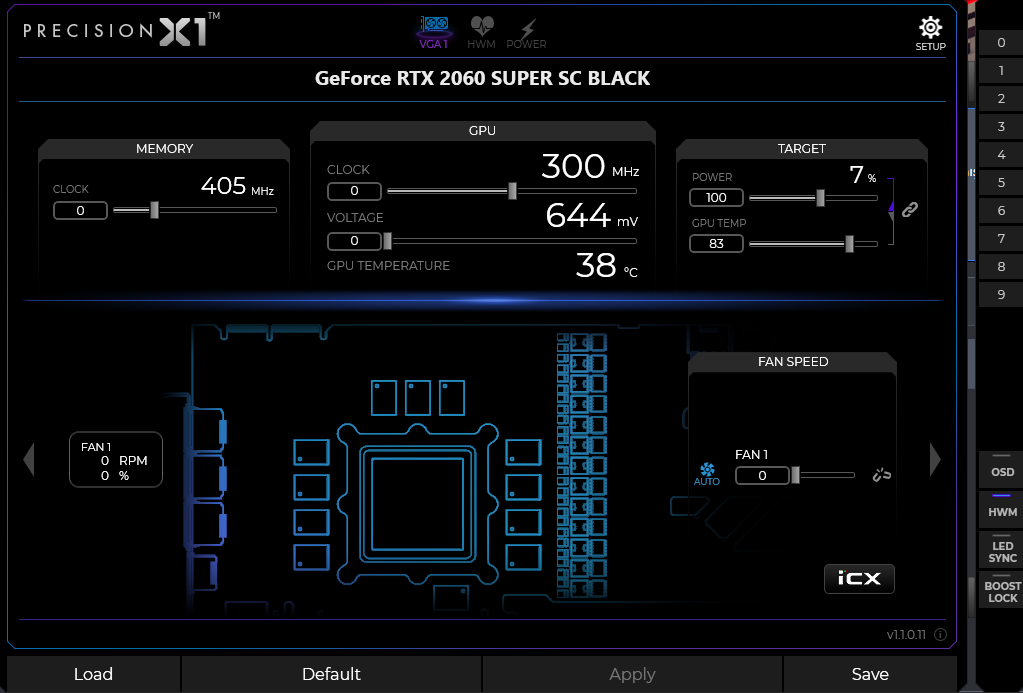Click the power target slider handle

[x=820, y=198]
